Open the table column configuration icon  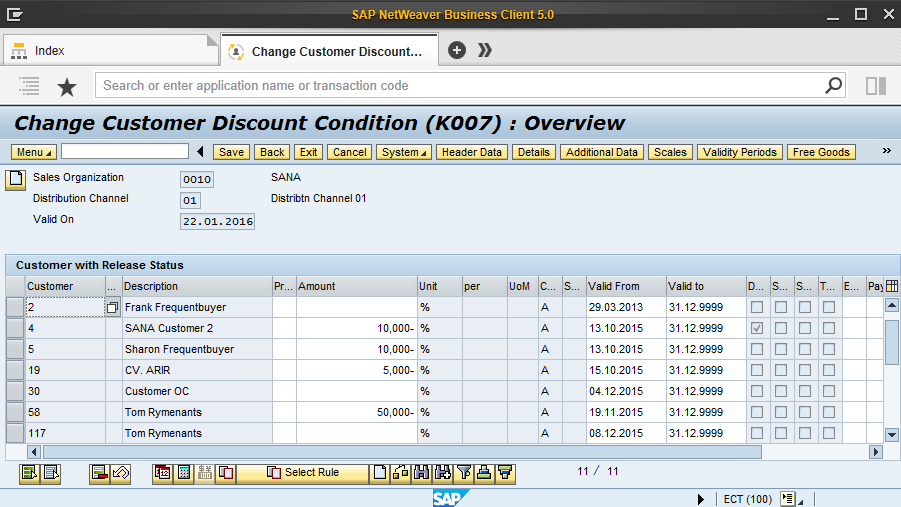[892, 286]
